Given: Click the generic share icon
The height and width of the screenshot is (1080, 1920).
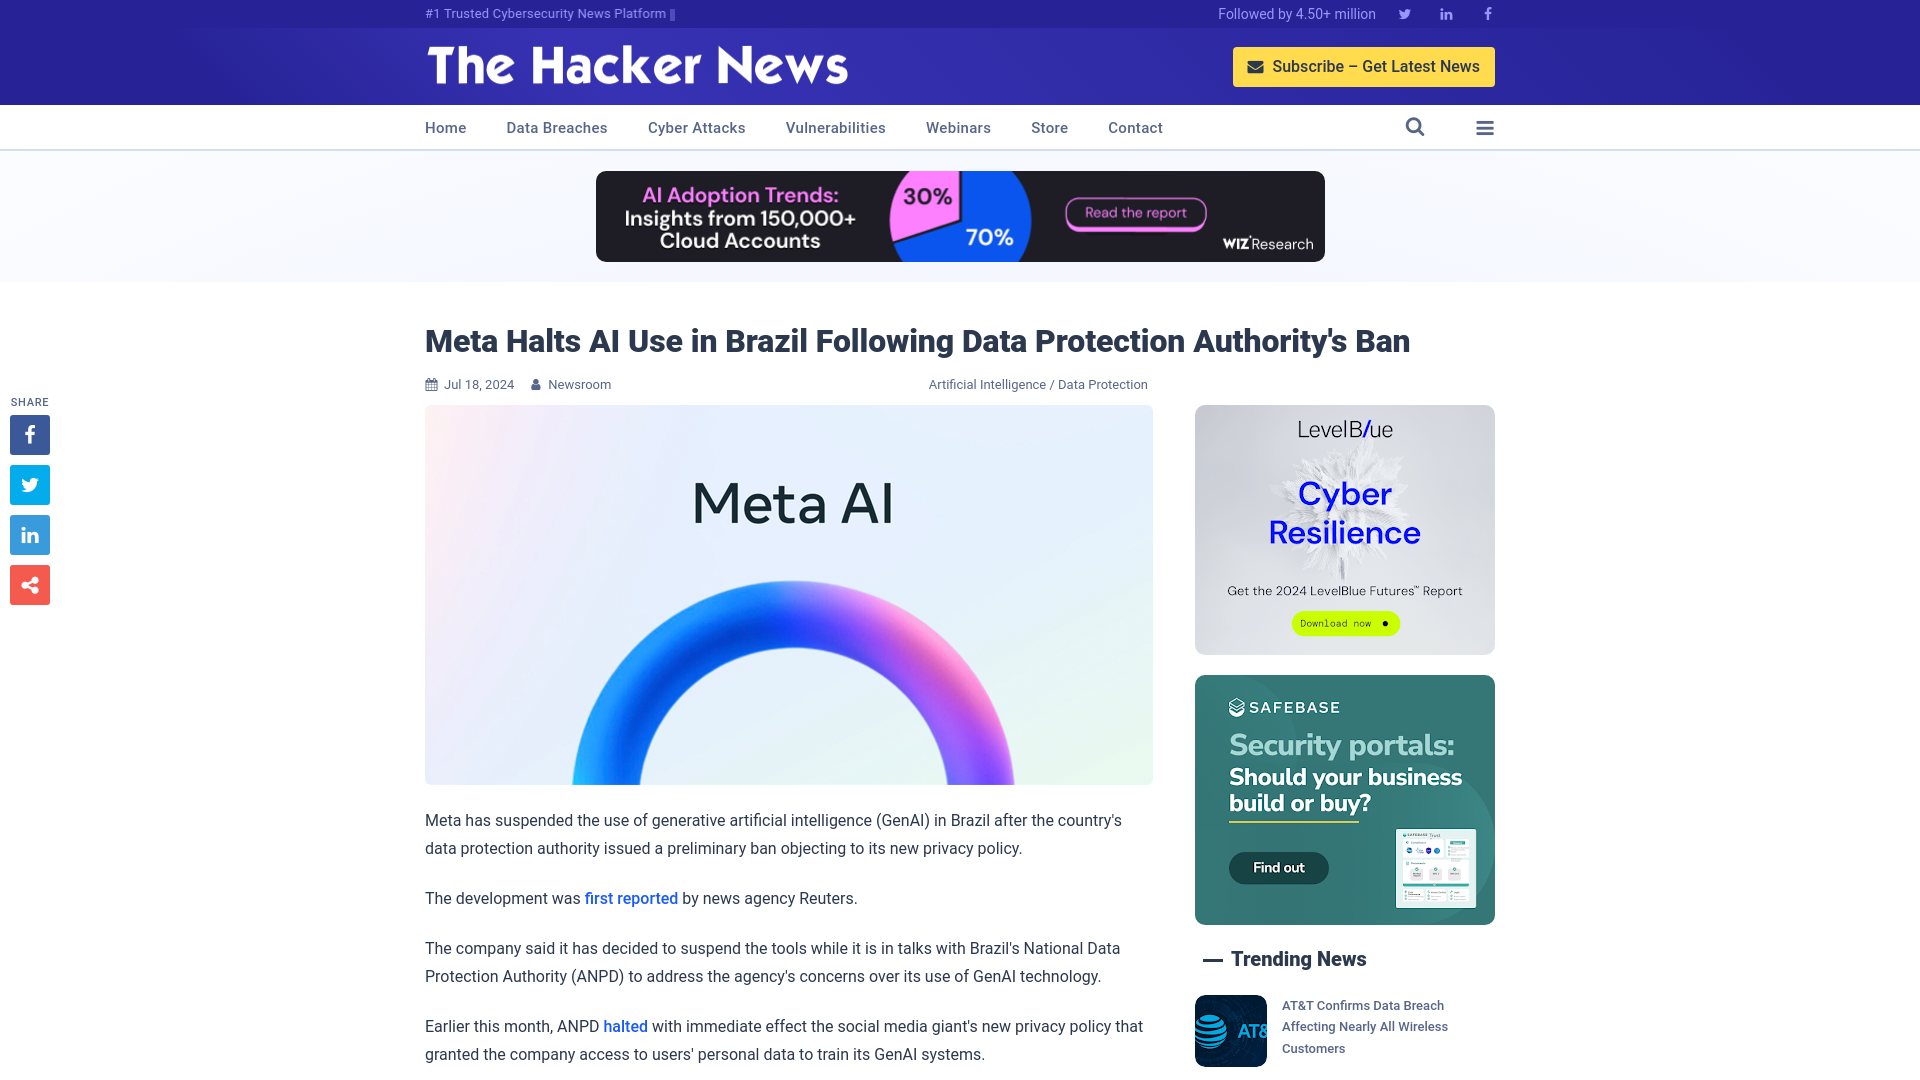Looking at the screenshot, I should point(29,584).
